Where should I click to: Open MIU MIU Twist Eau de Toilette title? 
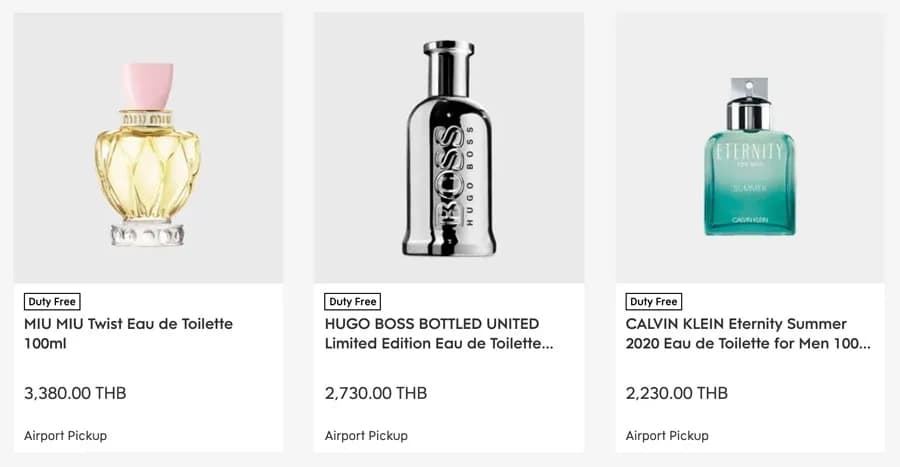(x=128, y=333)
